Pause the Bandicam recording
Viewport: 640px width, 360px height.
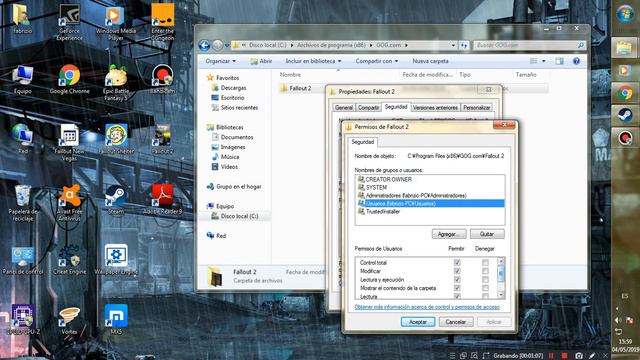(x=551, y=356)
